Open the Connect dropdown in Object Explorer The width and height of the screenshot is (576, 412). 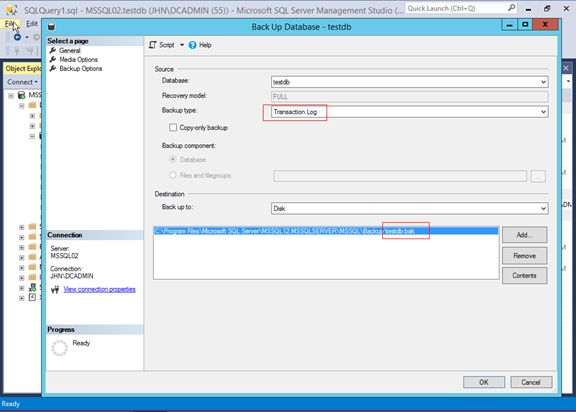click(22, 82)
